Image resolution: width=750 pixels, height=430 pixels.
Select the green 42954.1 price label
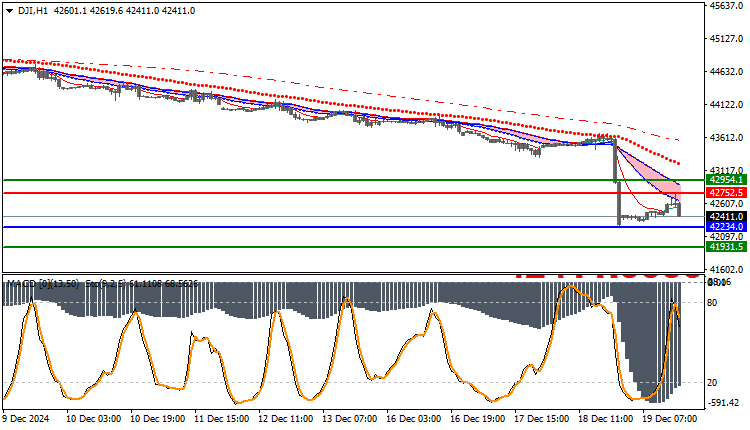pos(726,180)
